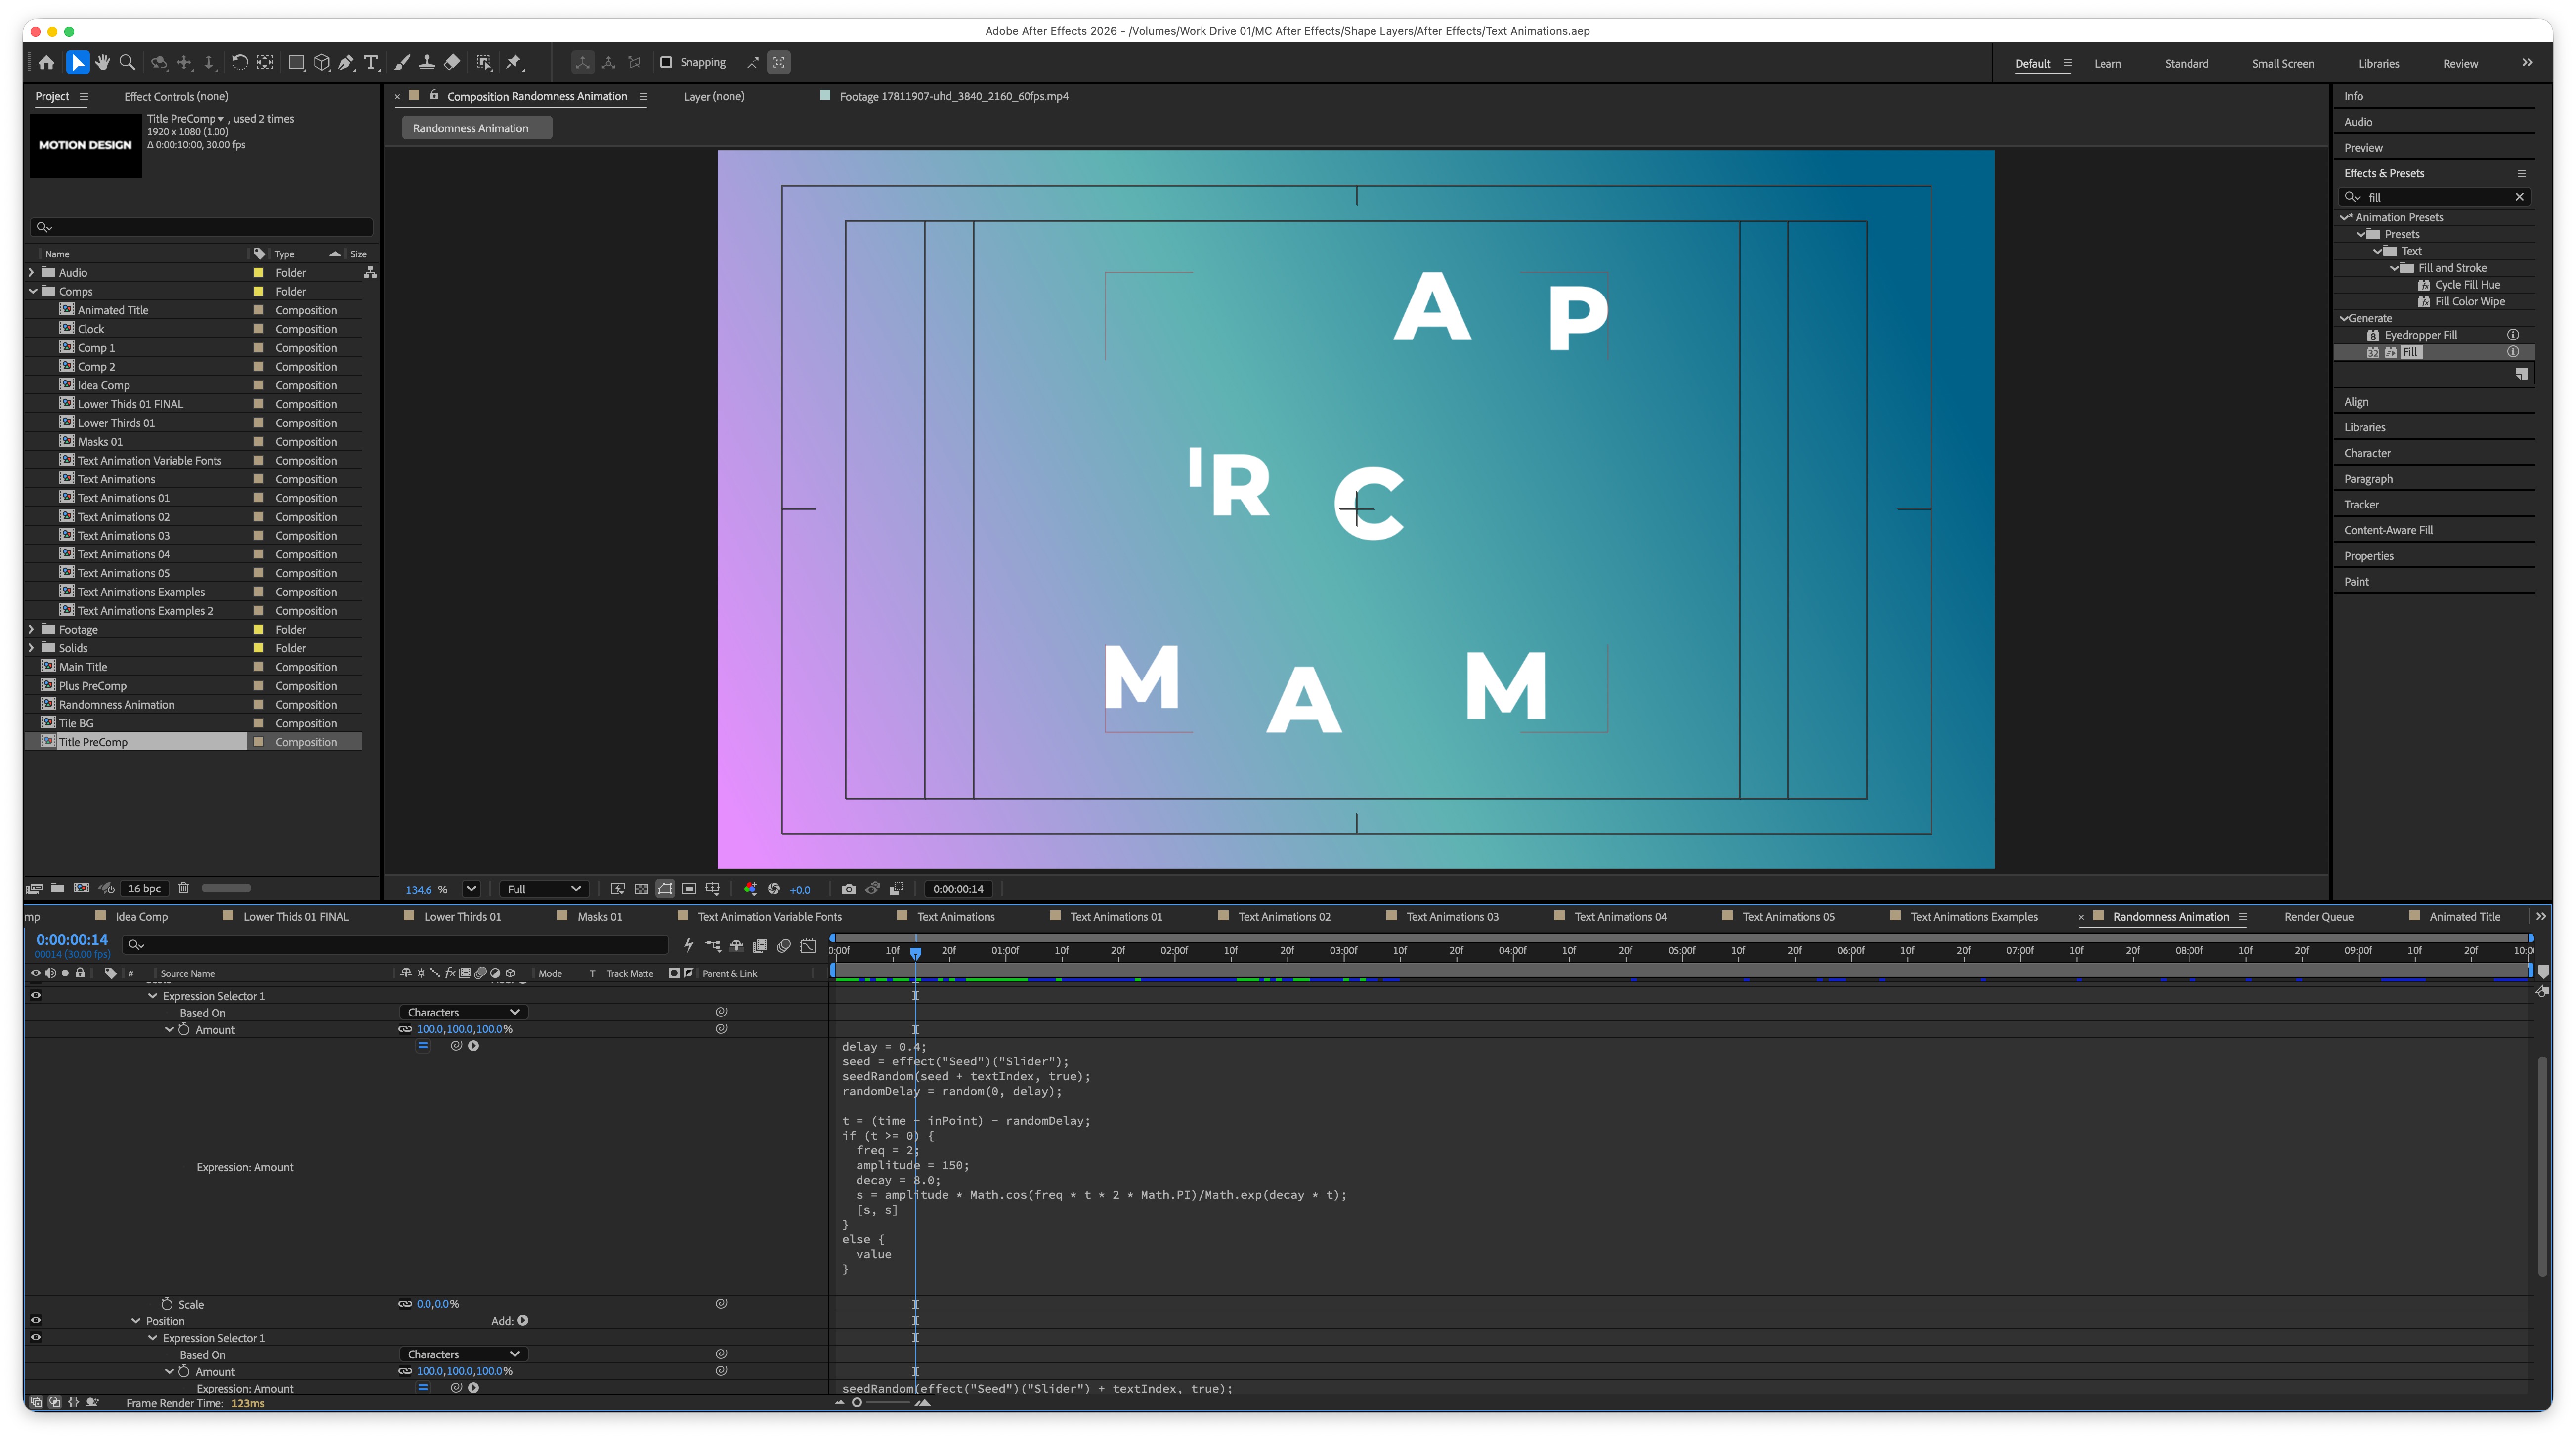Select the Rotation tool
This screenshot has height=1439, width=2576.
tap(240, 62)
